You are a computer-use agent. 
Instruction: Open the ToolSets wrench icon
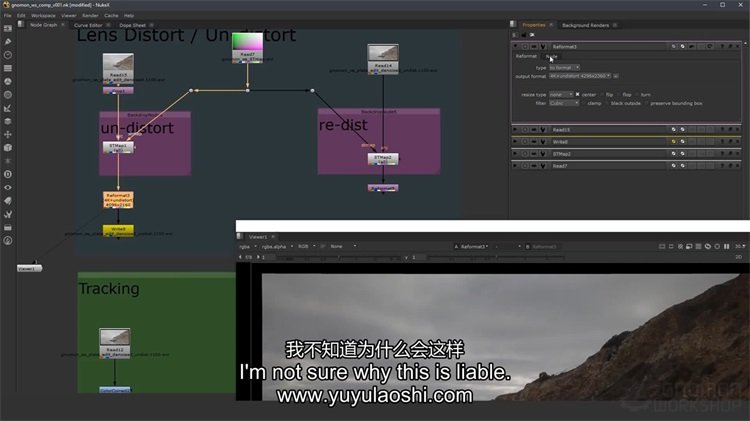(x=8, y=214)
